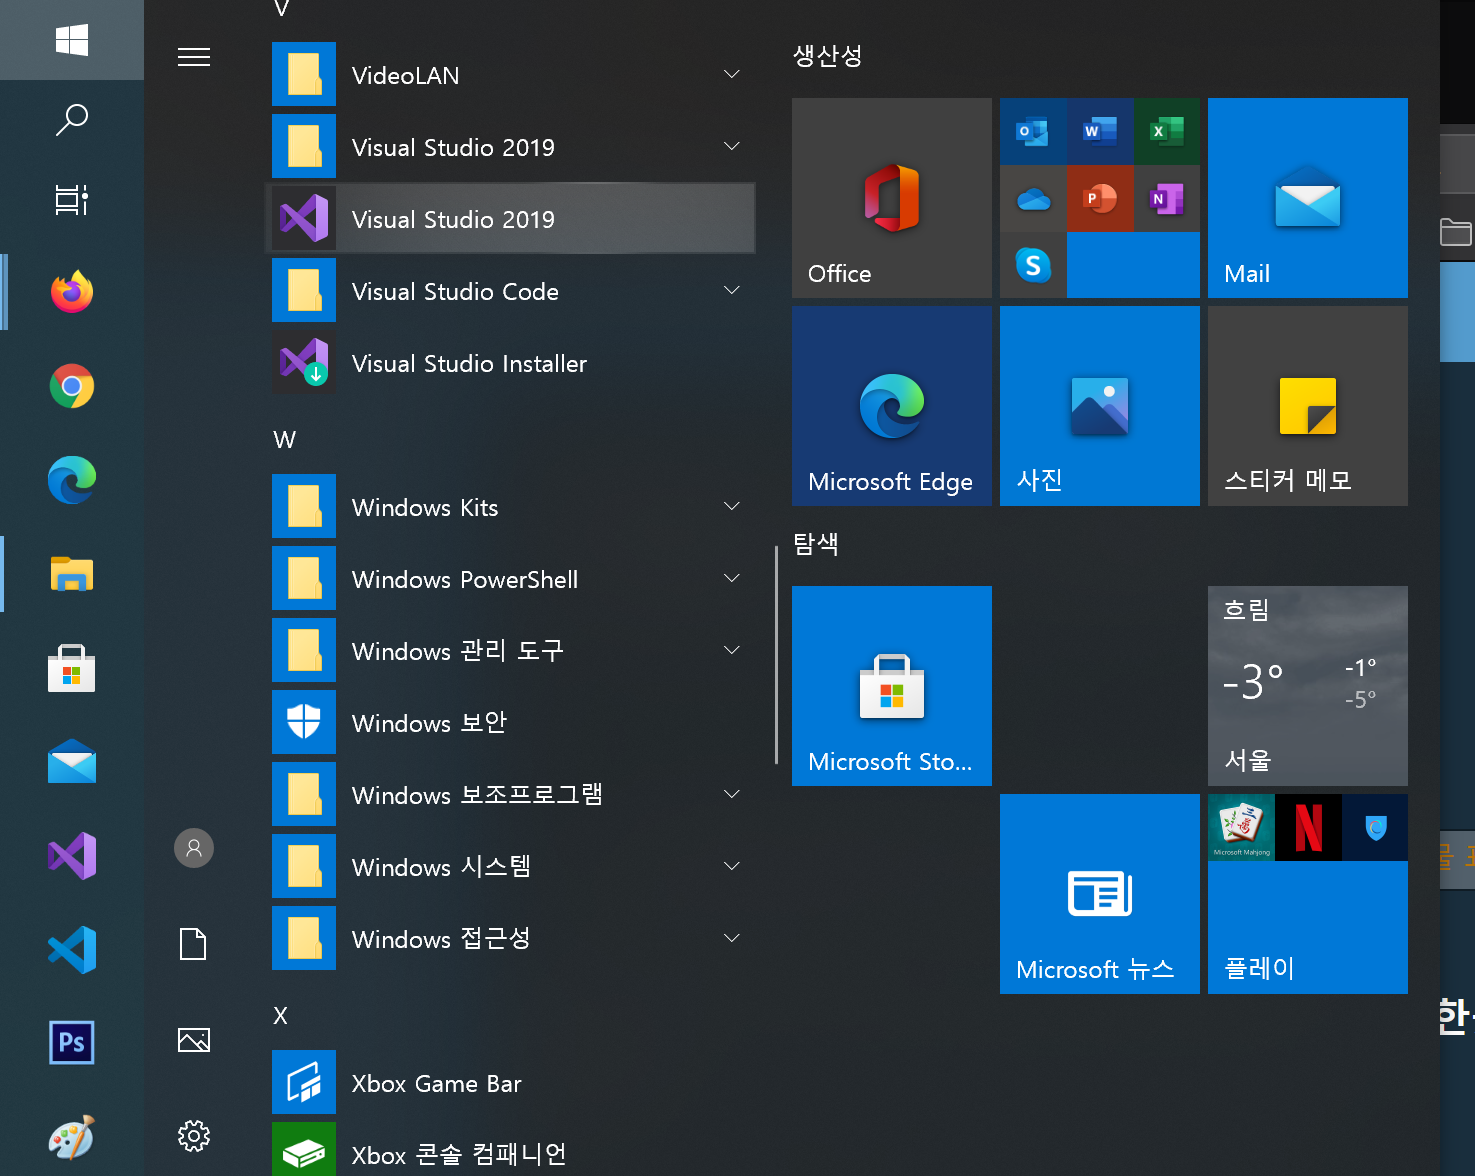Open the 스티커 메모 tile
This screenshot has height=1176, width=1475.
pyautogui.click(x=1308, y=406)
